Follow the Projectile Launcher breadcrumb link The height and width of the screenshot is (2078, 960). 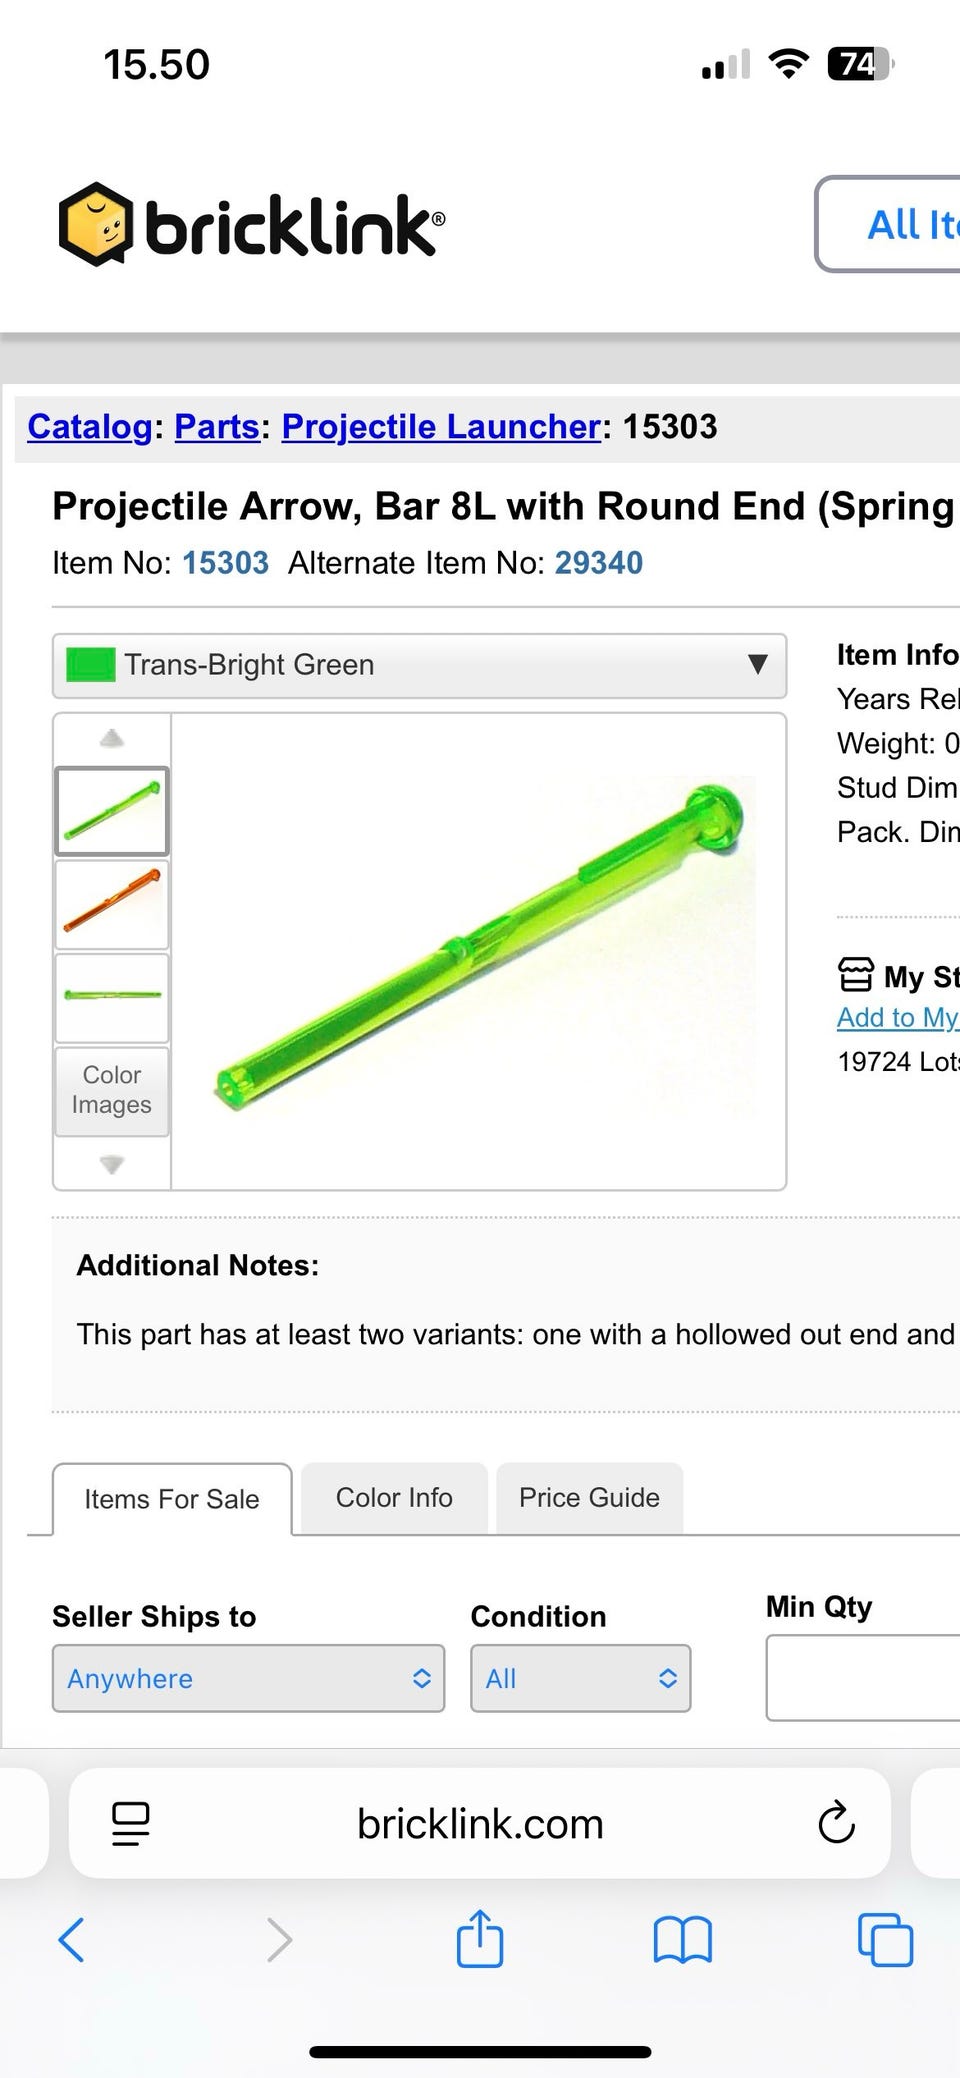pos(441,427)
